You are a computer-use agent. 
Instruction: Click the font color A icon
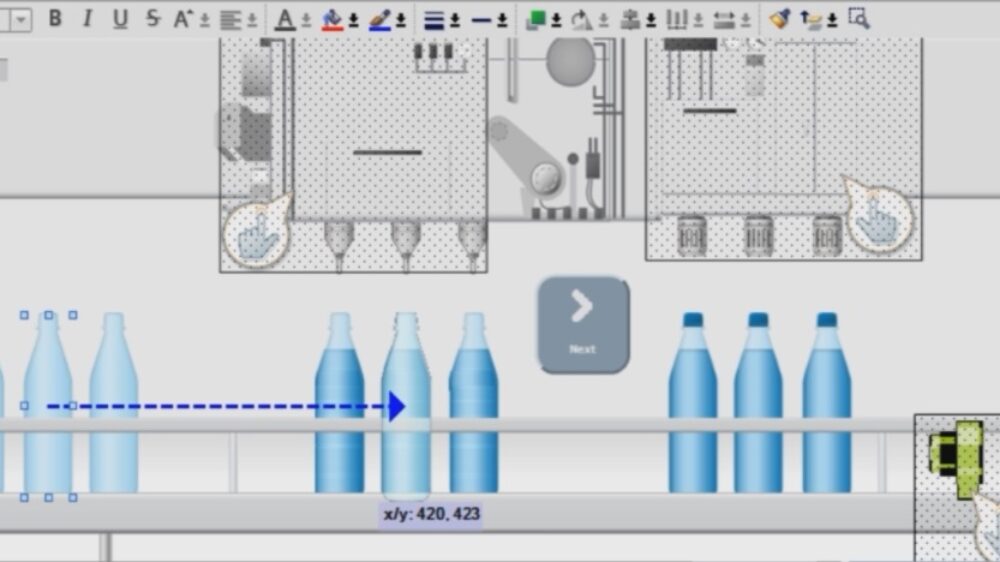[284, 20]
